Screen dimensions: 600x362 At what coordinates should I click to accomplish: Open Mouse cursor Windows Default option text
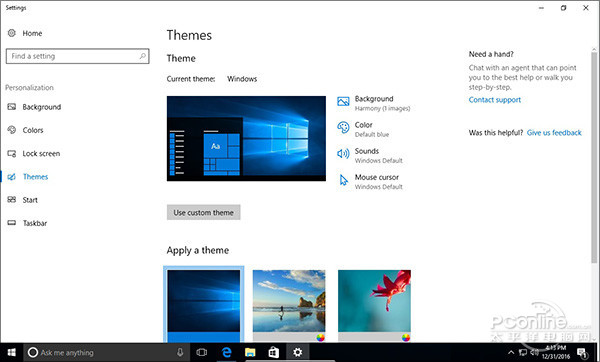point(378,182)
